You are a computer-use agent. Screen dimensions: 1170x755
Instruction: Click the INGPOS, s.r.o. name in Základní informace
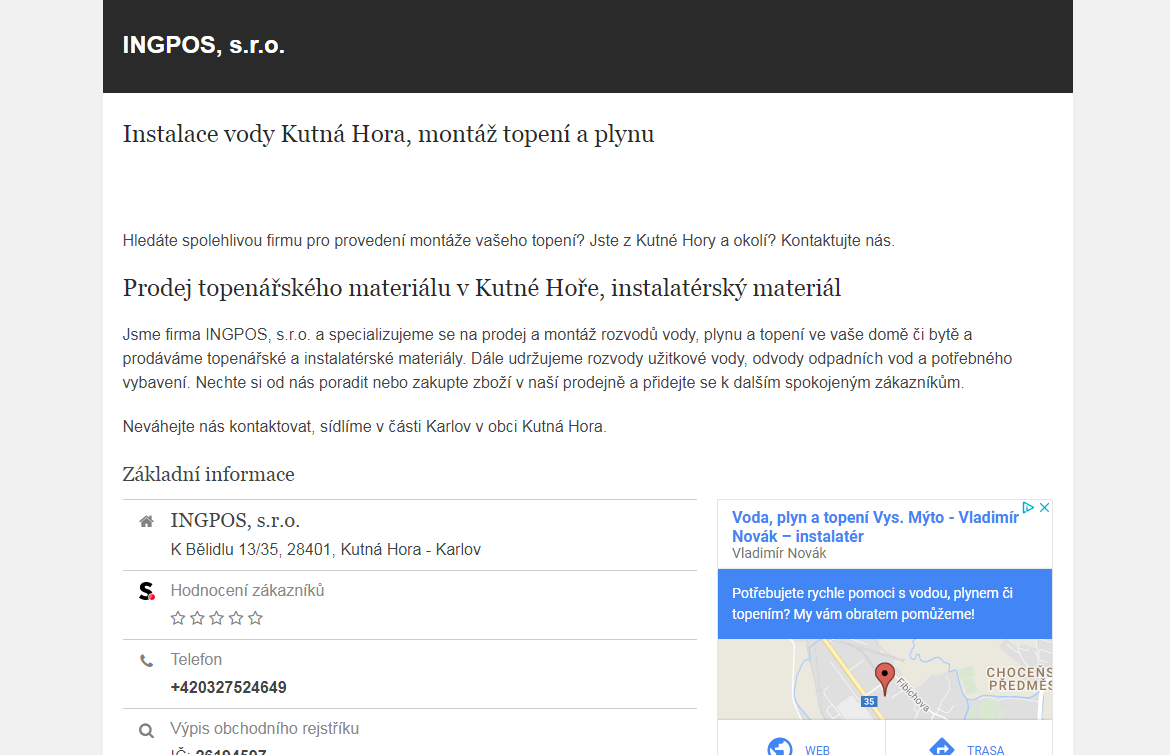235,520
